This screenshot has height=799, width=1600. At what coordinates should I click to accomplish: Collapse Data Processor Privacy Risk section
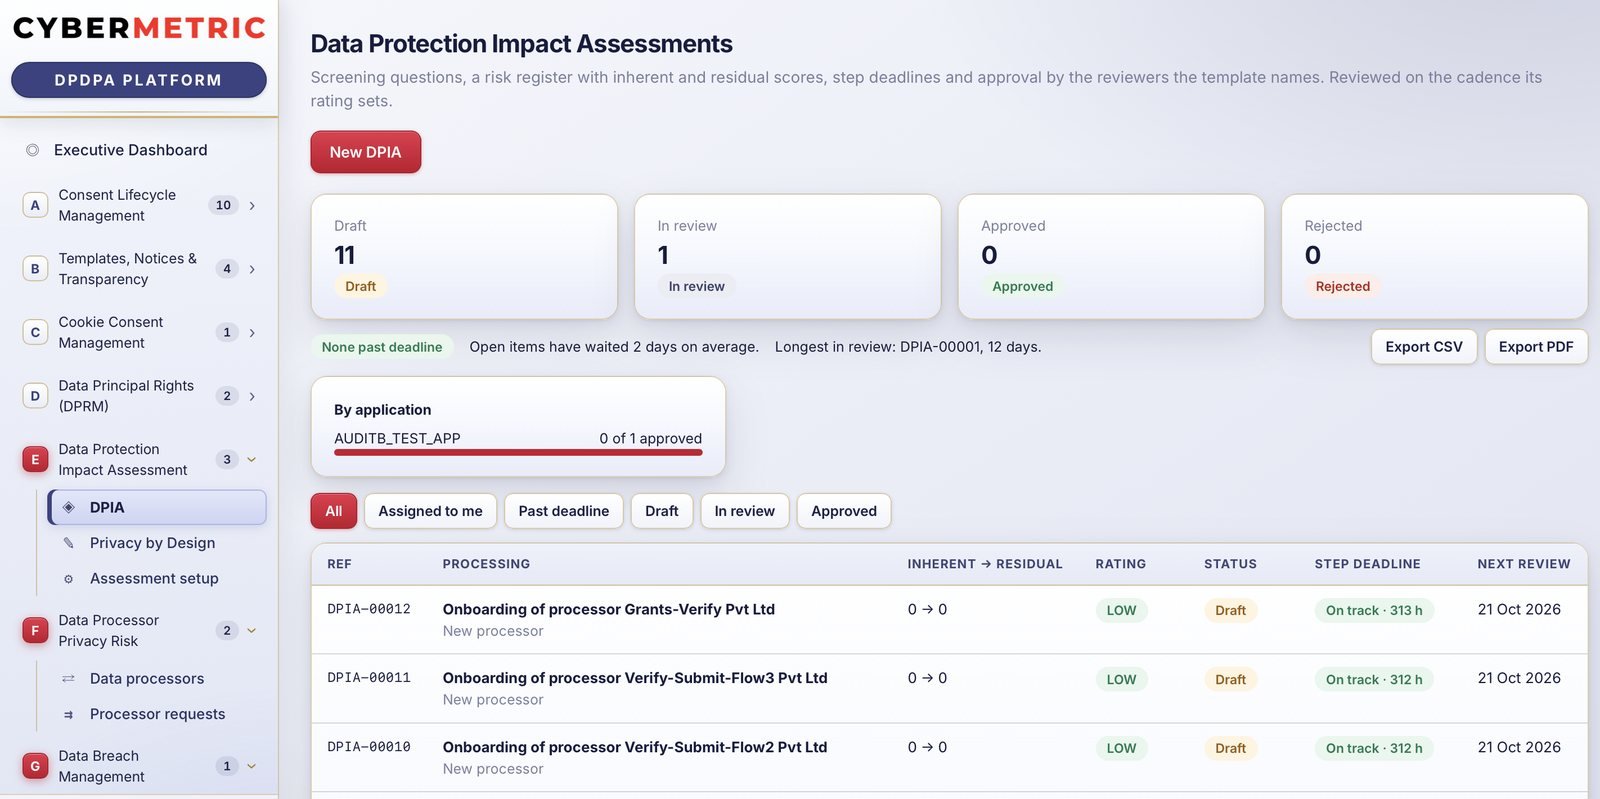[x=252, y=631]
